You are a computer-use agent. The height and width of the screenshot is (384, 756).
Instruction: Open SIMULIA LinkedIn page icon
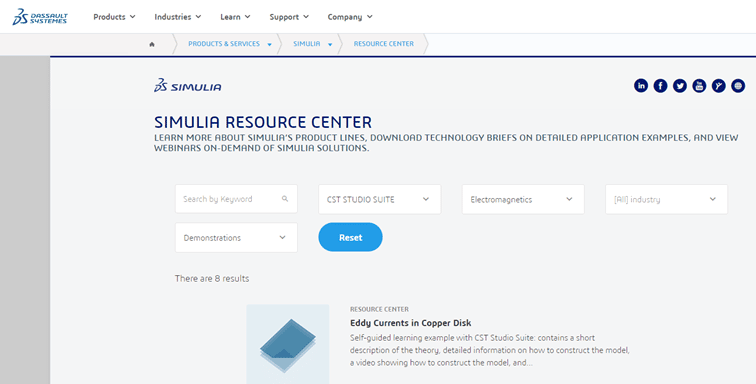coord(641,86)
